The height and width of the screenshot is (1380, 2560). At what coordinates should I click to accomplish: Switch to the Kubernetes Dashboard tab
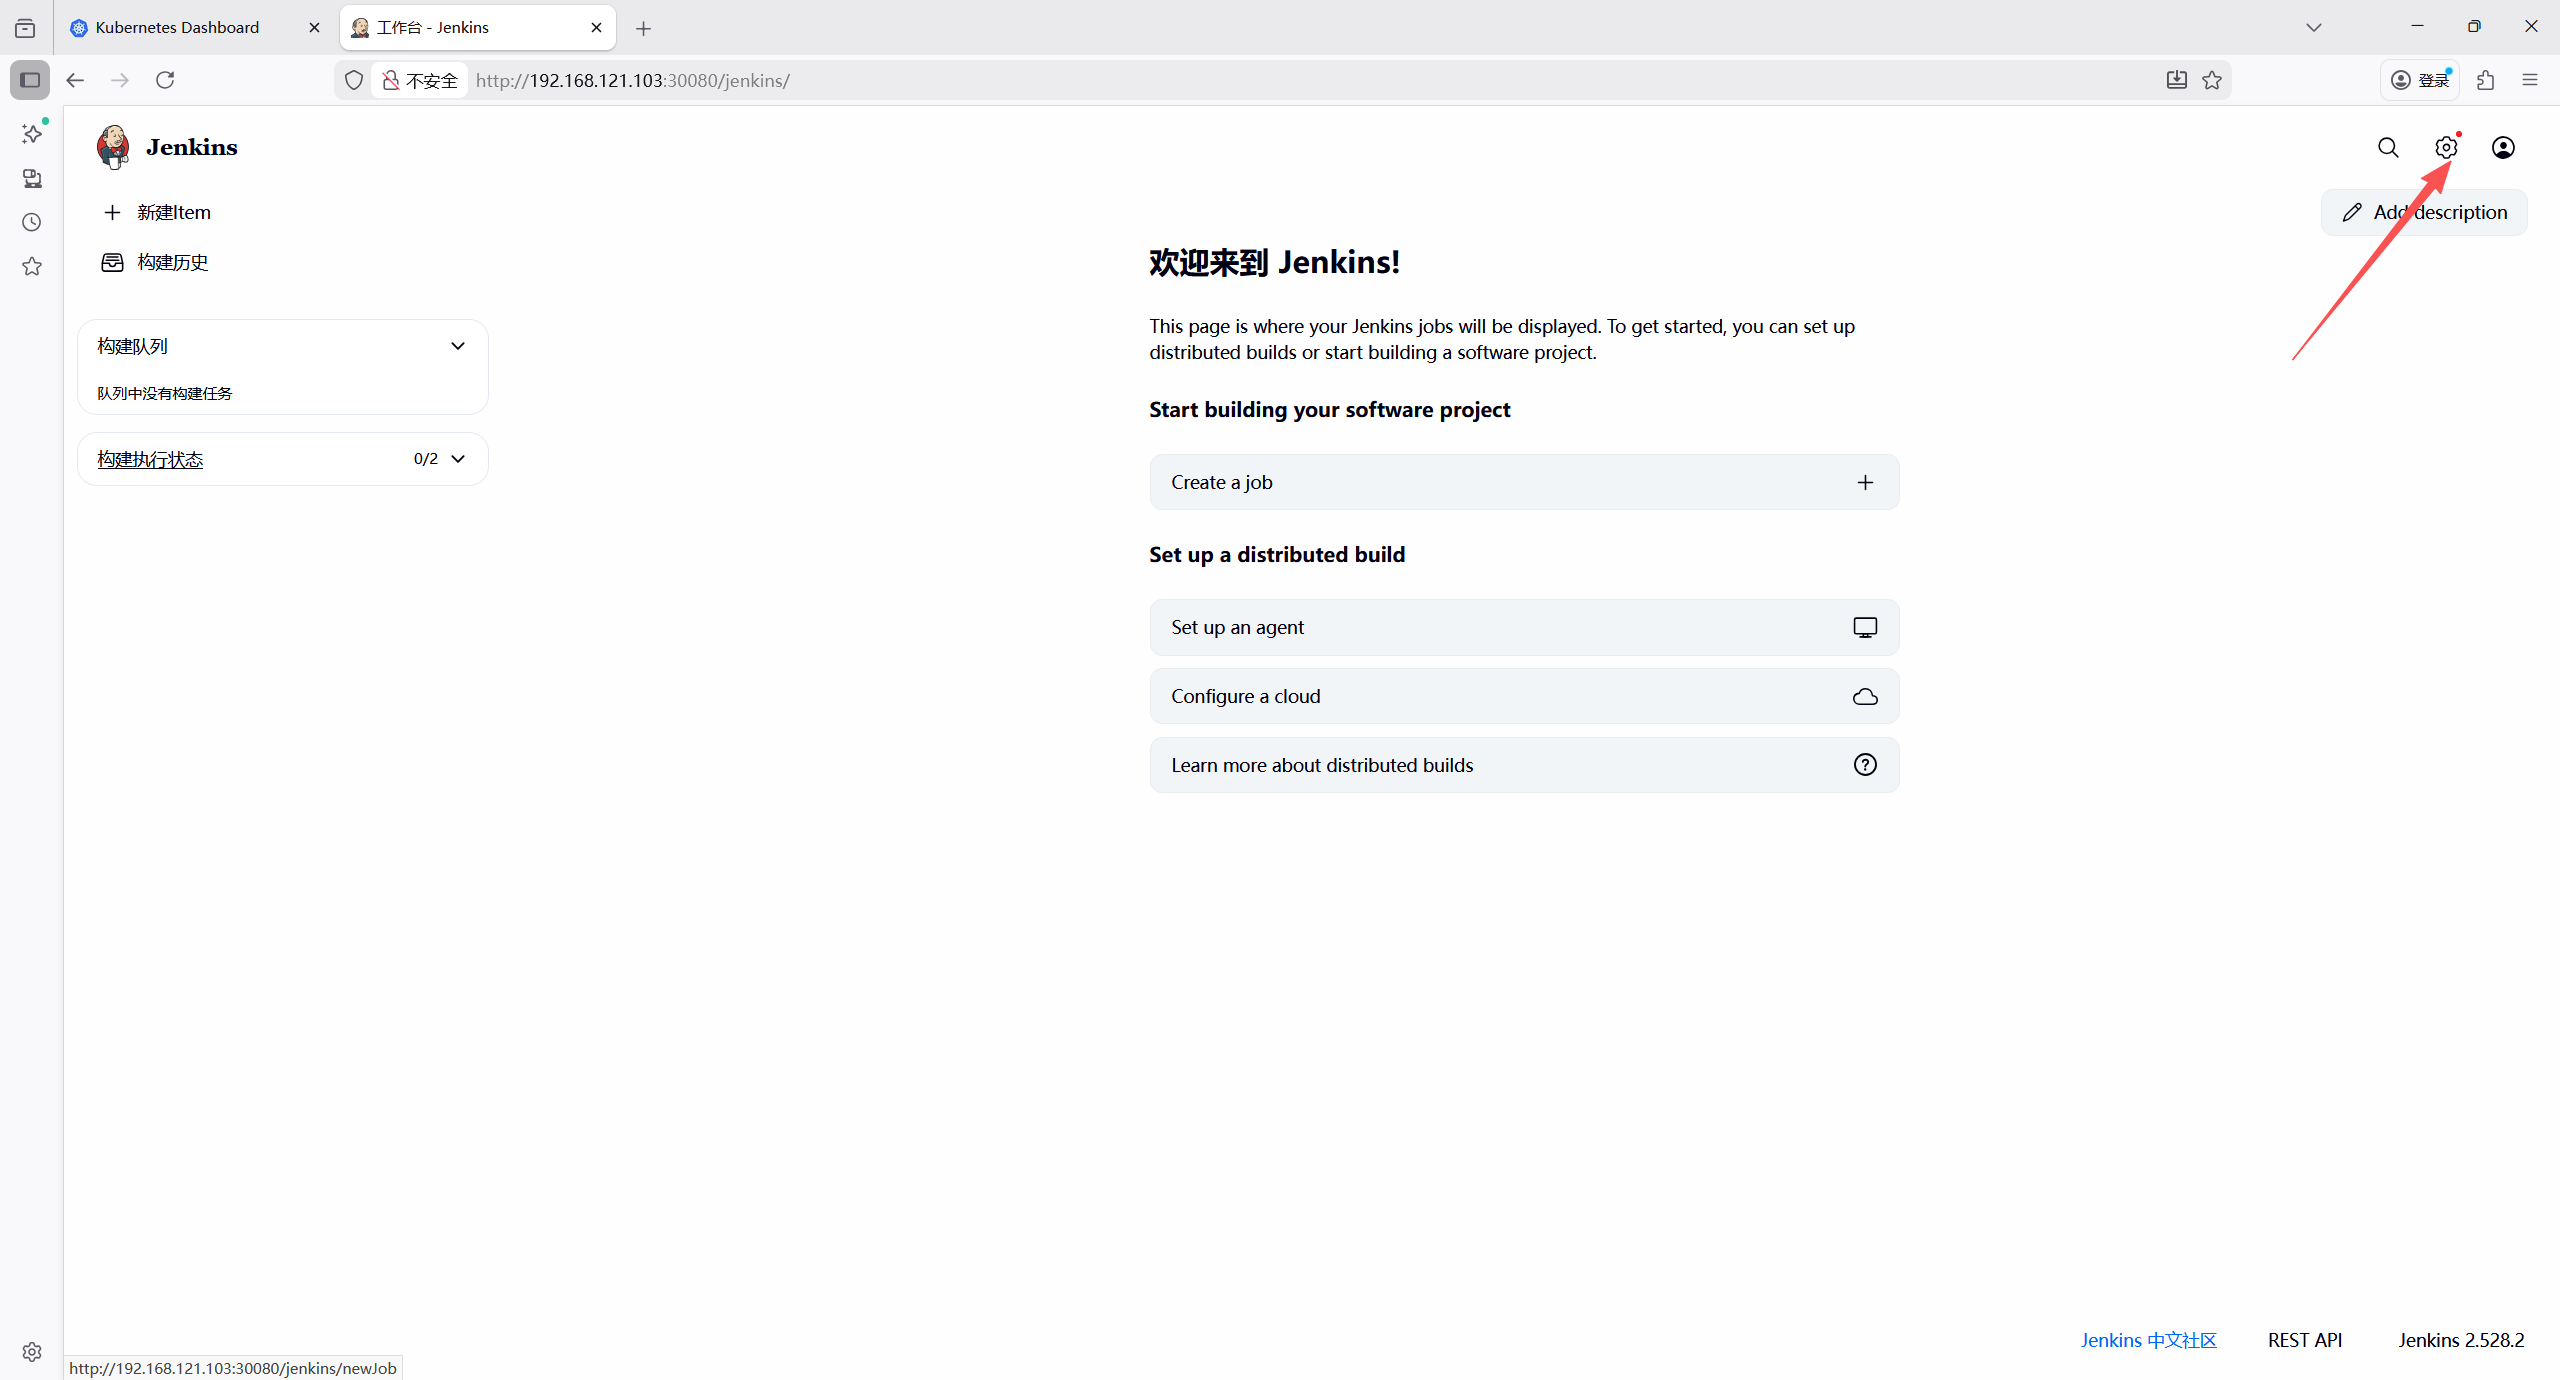177,28
